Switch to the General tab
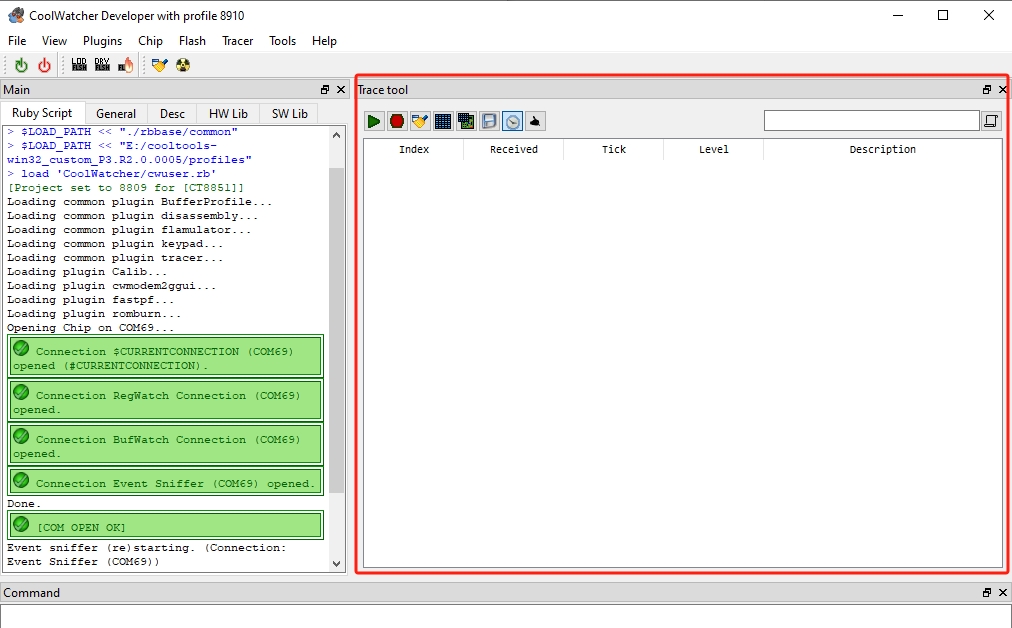The height and width of the screenshot is (628, 1012). click(x=116, y=114)
